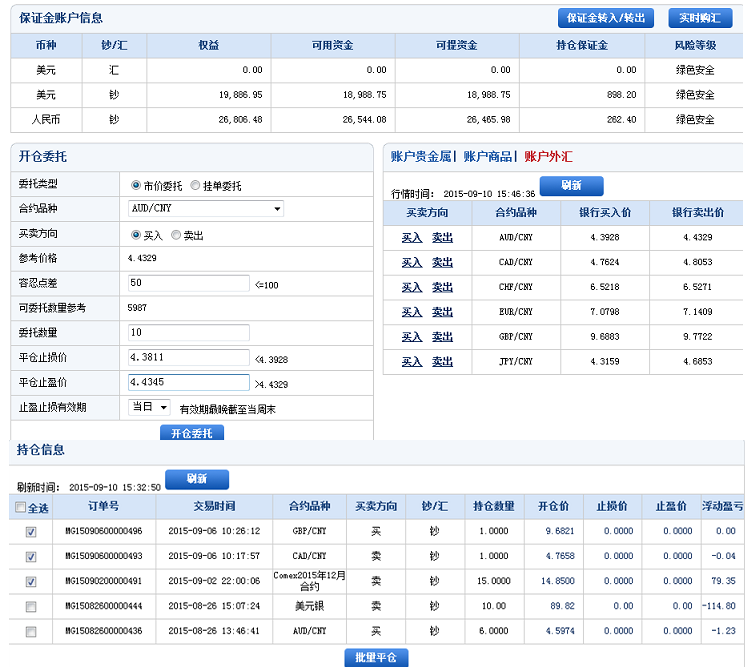
Task: Click 卖出 link in GBP/CNY quote row
Action: click(x=442, y=337)
